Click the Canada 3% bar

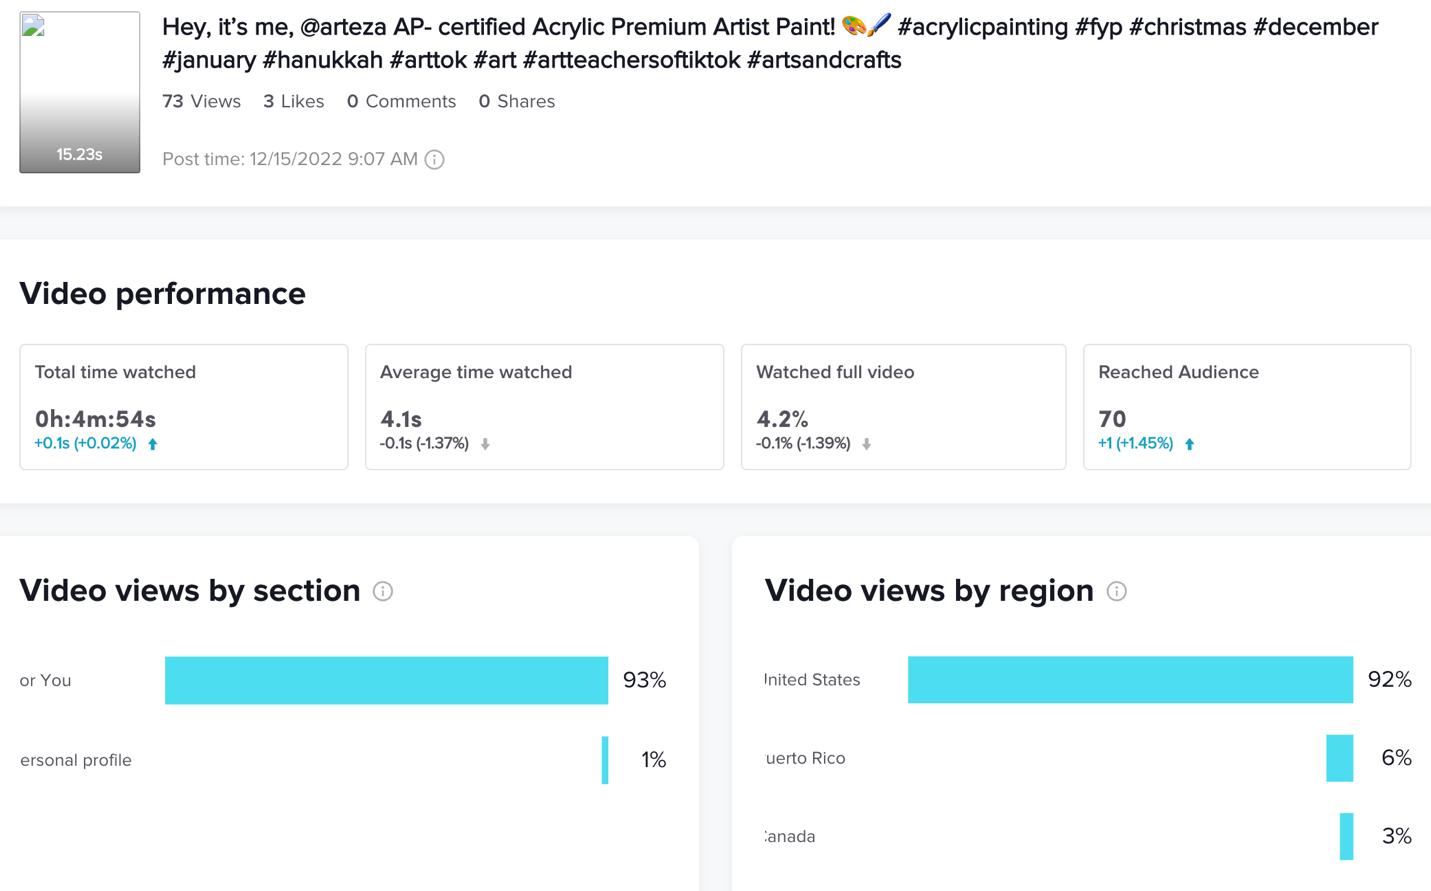click(x=1346, y=836)
